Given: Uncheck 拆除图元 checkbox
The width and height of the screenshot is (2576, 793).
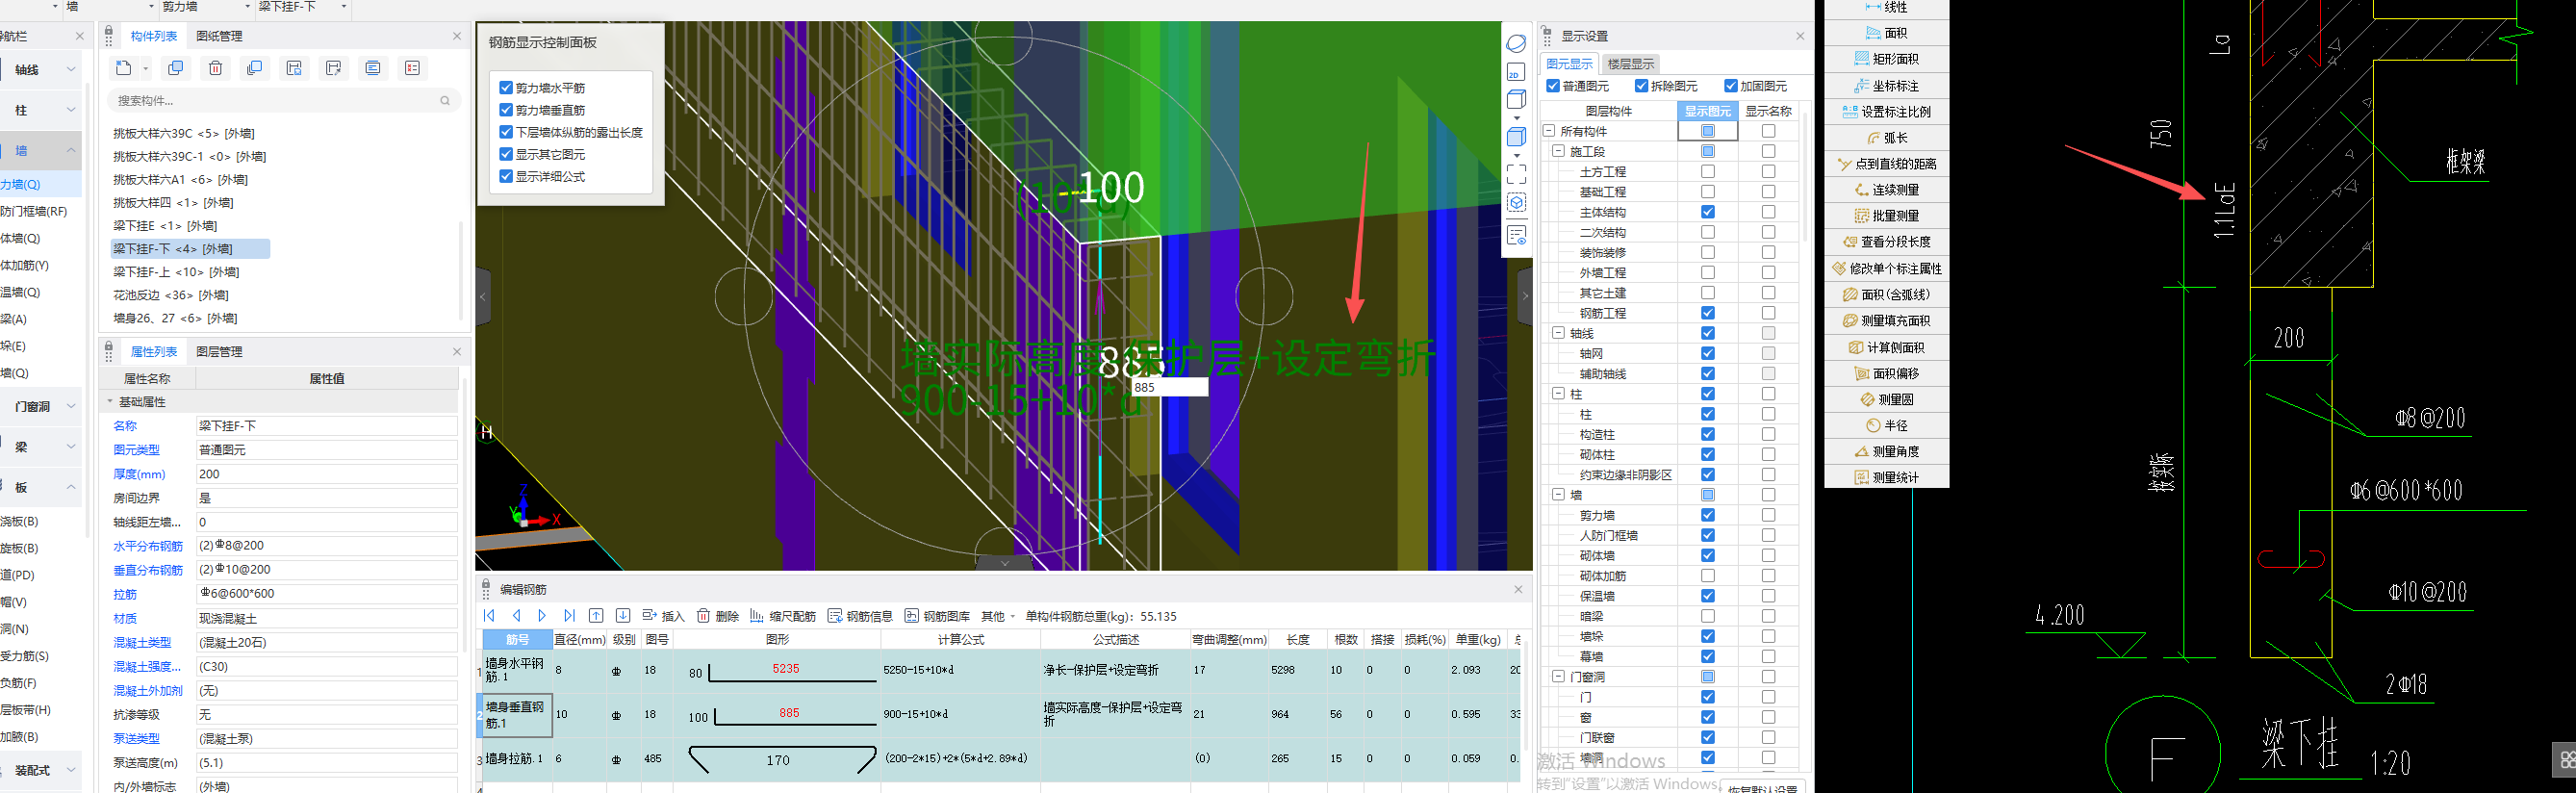Looking at the screenshot, I should (1641, 86).
